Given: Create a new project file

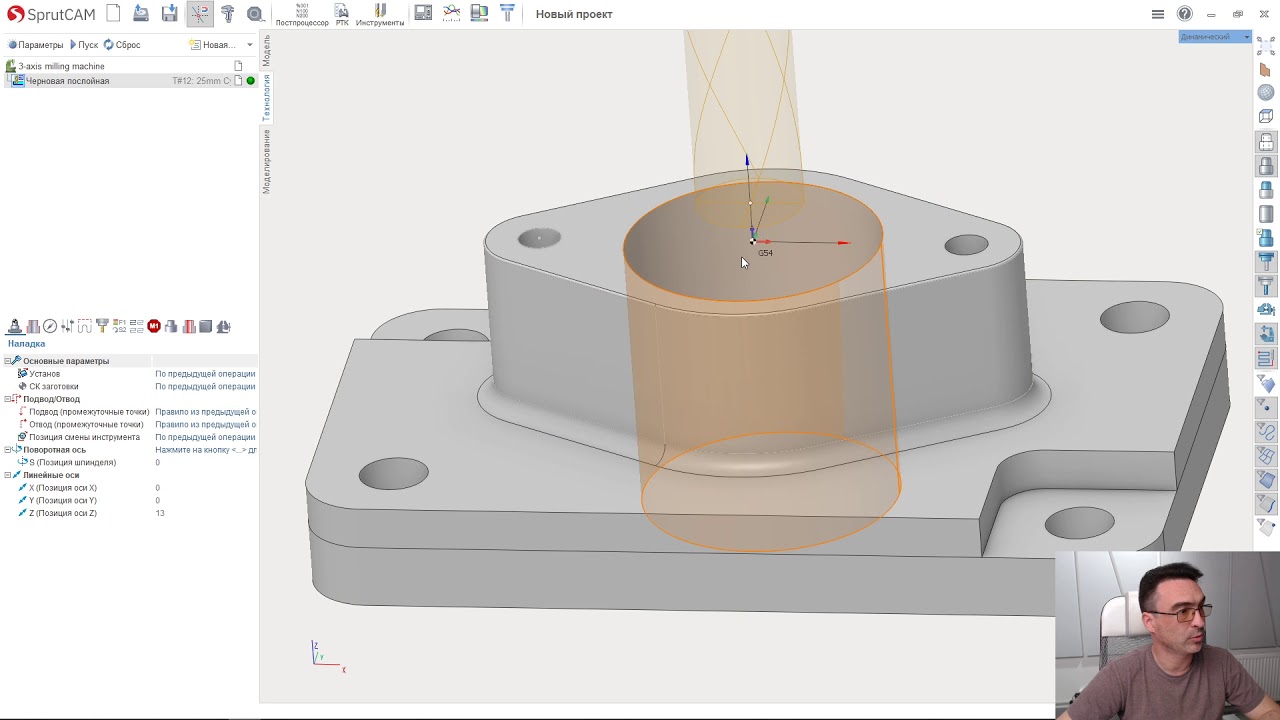Looking at the screenshot, I should coord(113,14).
